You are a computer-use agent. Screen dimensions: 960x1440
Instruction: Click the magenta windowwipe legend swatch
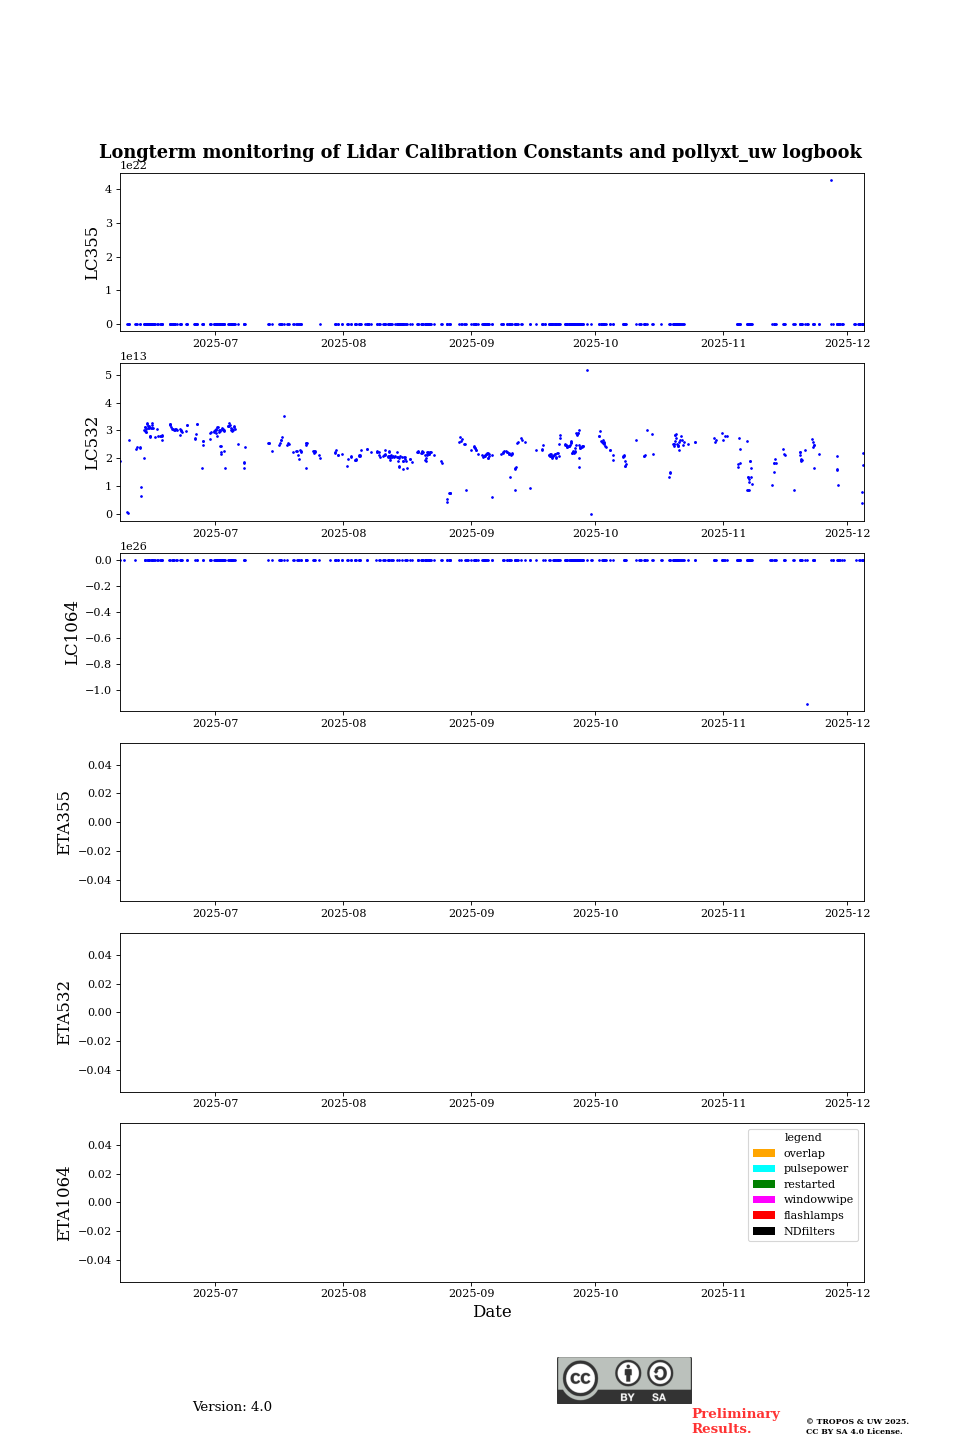(x=764, y=1200)
